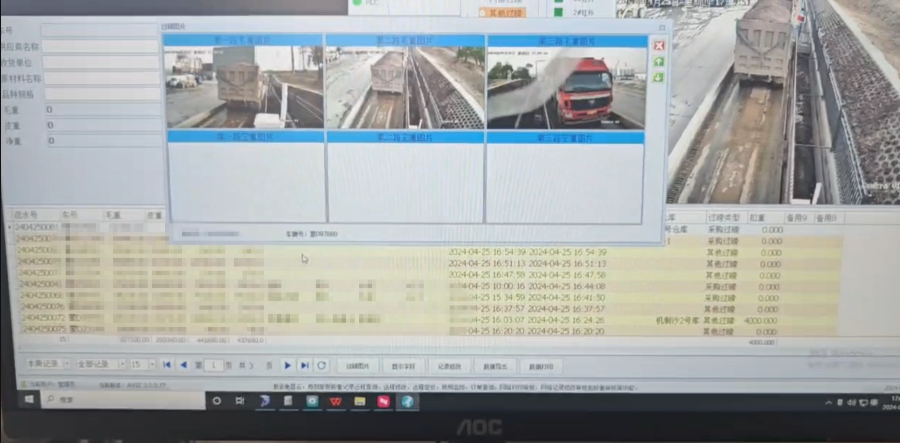Click the 车号 input field
The width and height of the screenshot is (900, 443).
(x=100, y=30)
